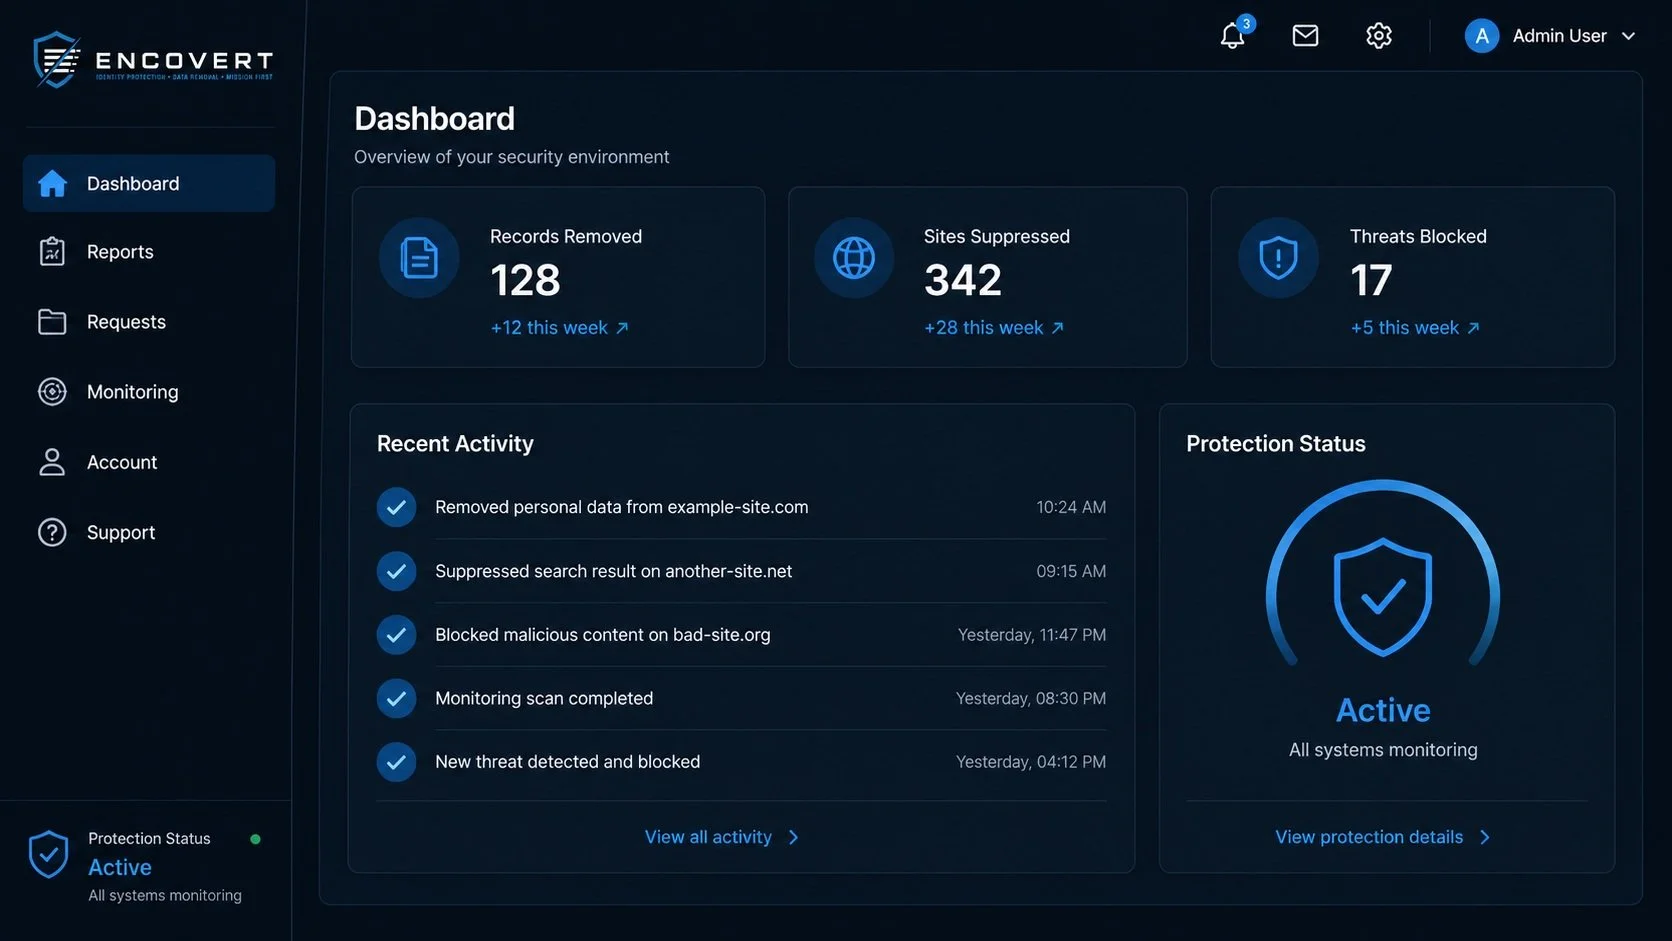Viewport: 1672px width, 941px height.
Task: Click the Records Removed value 128
Action: tap(525, 280)
